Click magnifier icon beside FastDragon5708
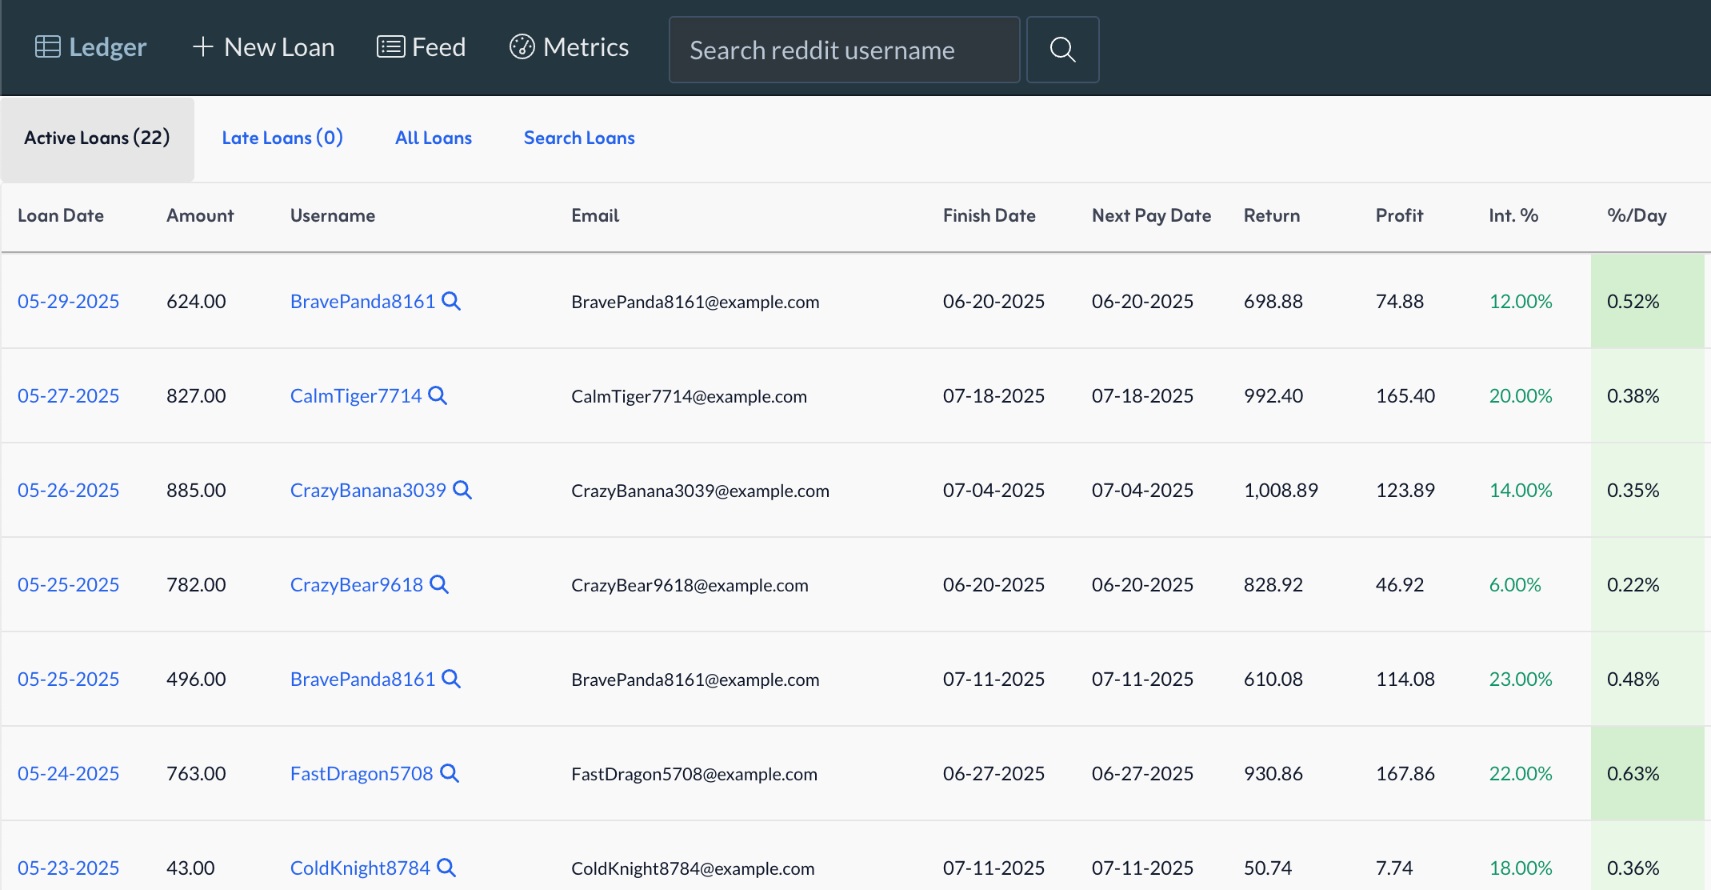Screen dimensions: 1711x890 tap(449, 774)
